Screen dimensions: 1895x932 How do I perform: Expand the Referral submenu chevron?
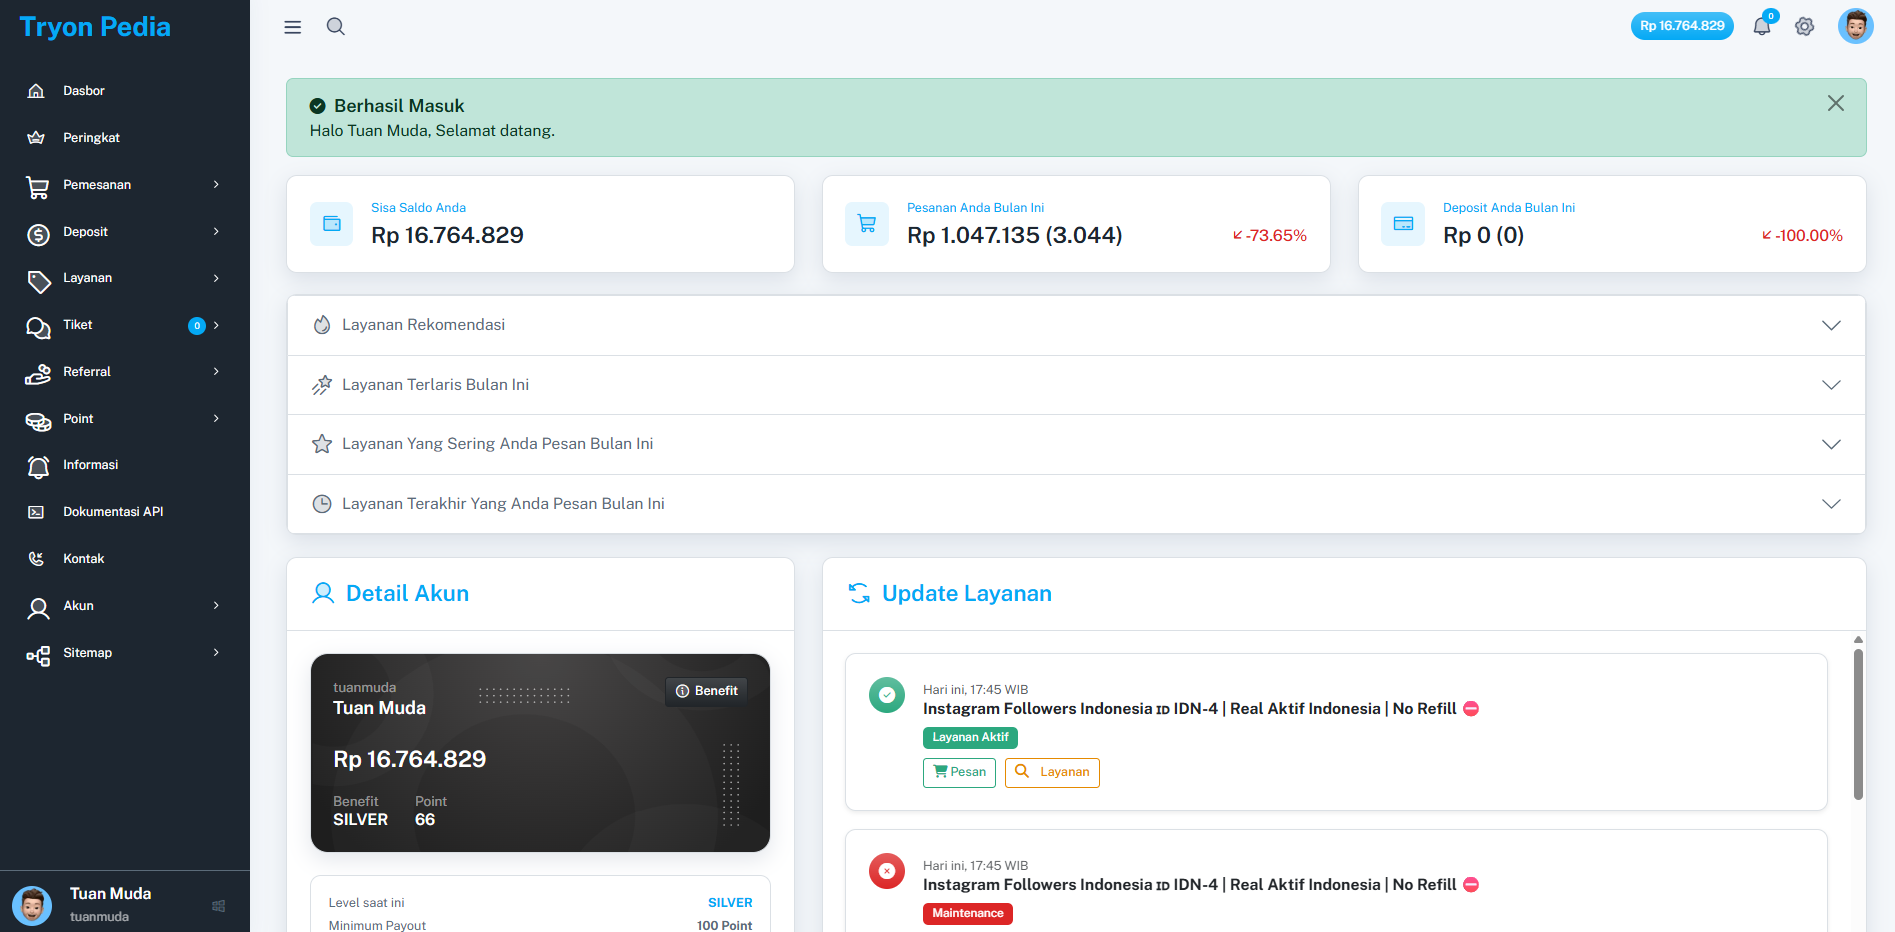tap(216, 372)
